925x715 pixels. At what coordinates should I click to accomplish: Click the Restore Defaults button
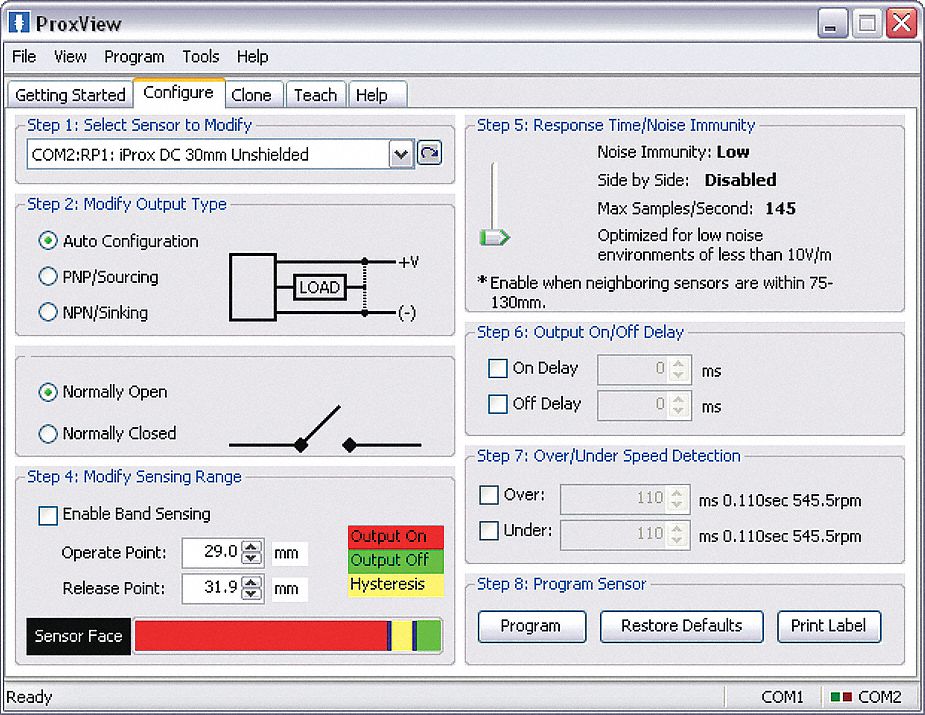click(x=681, y=626)
